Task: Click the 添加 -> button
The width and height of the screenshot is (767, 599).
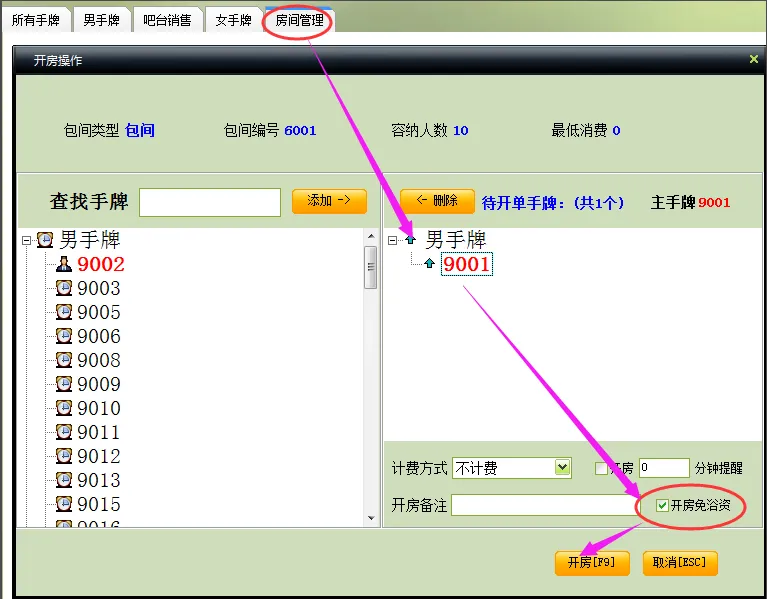Action: click(x=329, y=201)
